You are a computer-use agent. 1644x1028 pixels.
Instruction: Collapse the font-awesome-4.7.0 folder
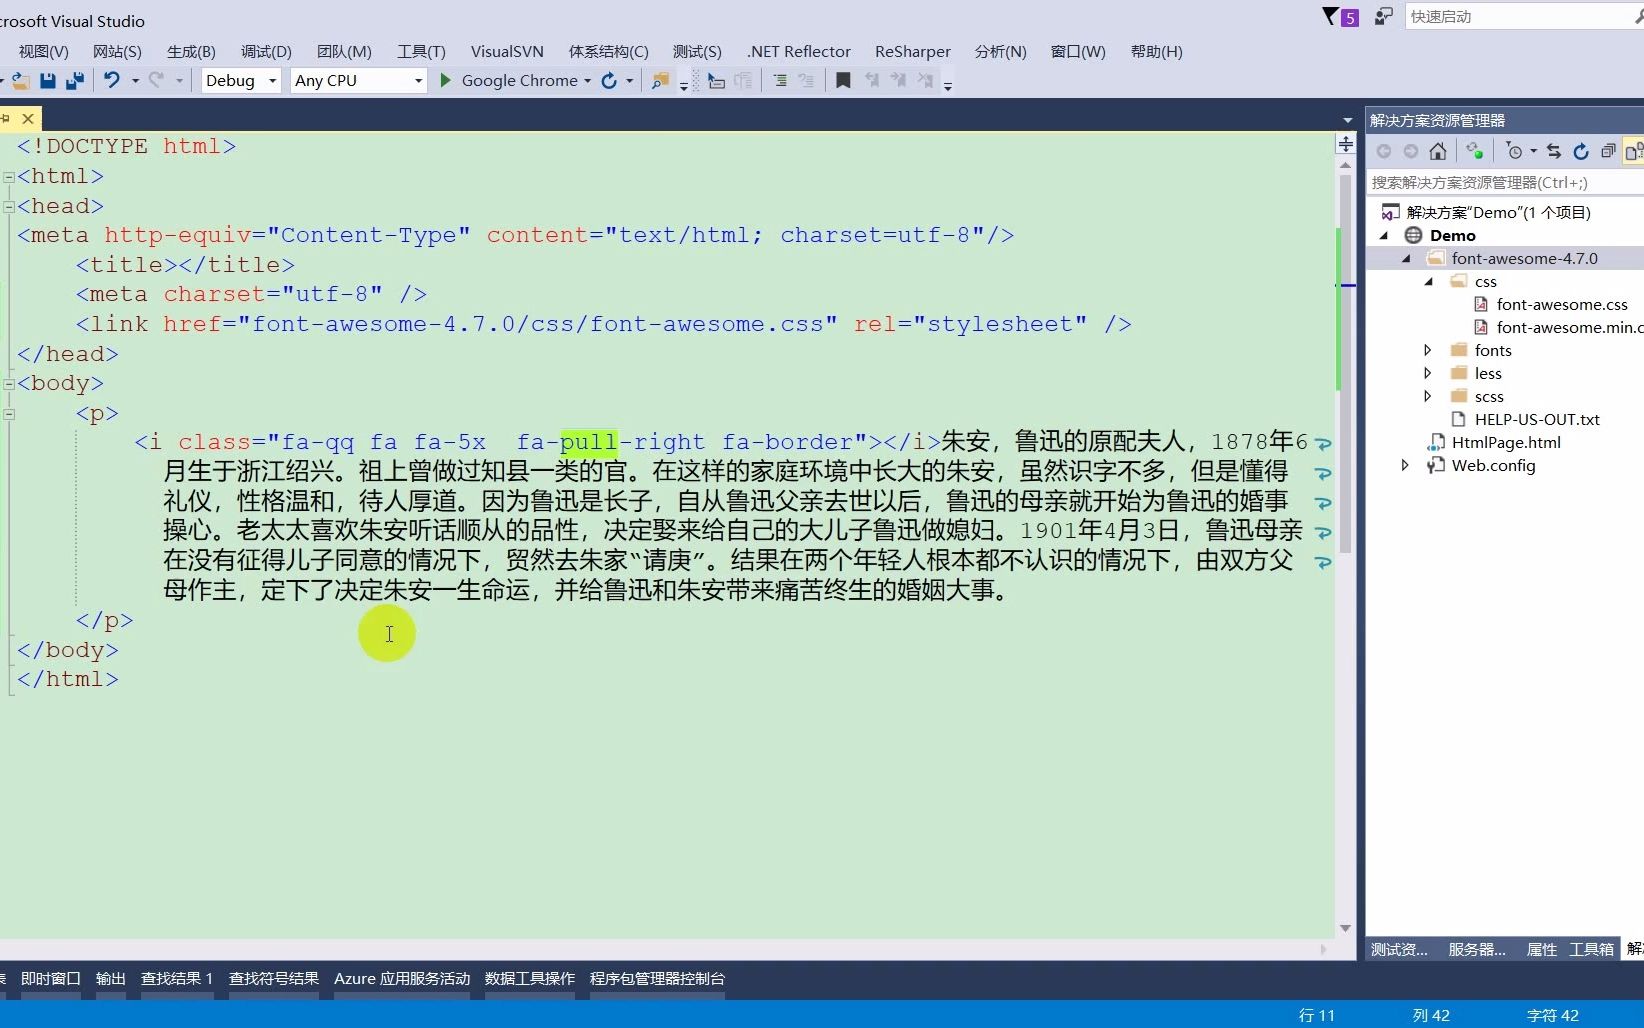pos(1407,259)
